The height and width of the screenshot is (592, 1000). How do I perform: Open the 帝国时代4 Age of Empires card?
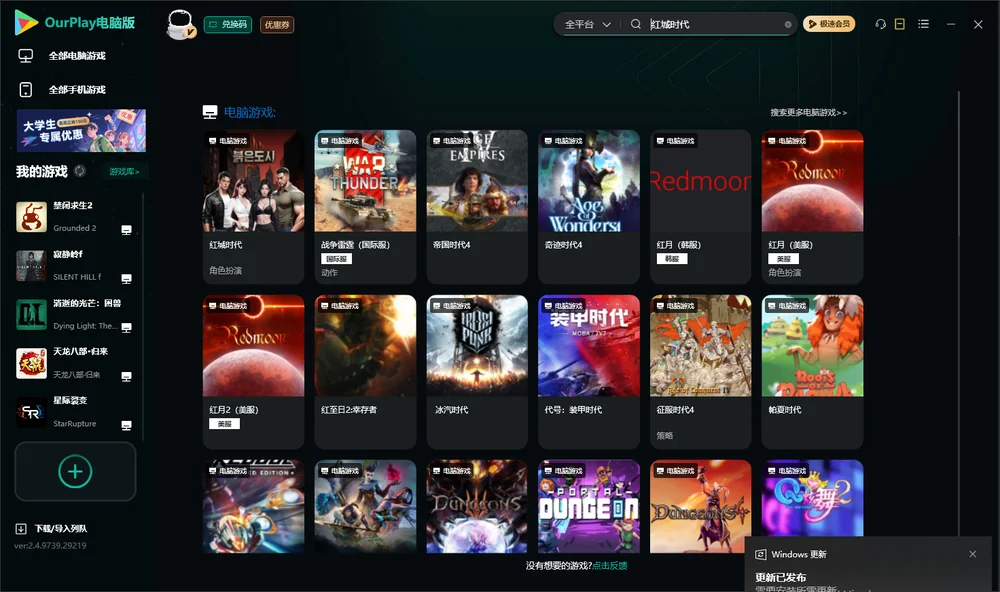[477, 207]
